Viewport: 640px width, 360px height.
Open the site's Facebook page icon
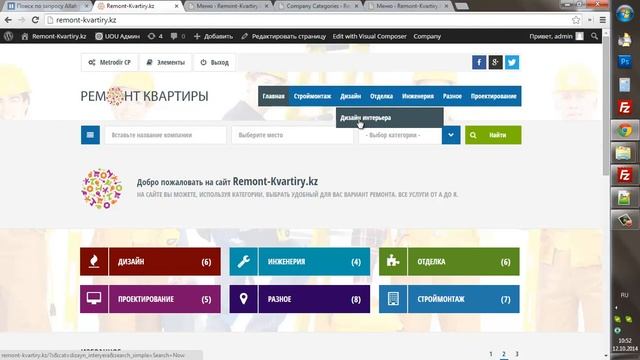coord(479,62)
